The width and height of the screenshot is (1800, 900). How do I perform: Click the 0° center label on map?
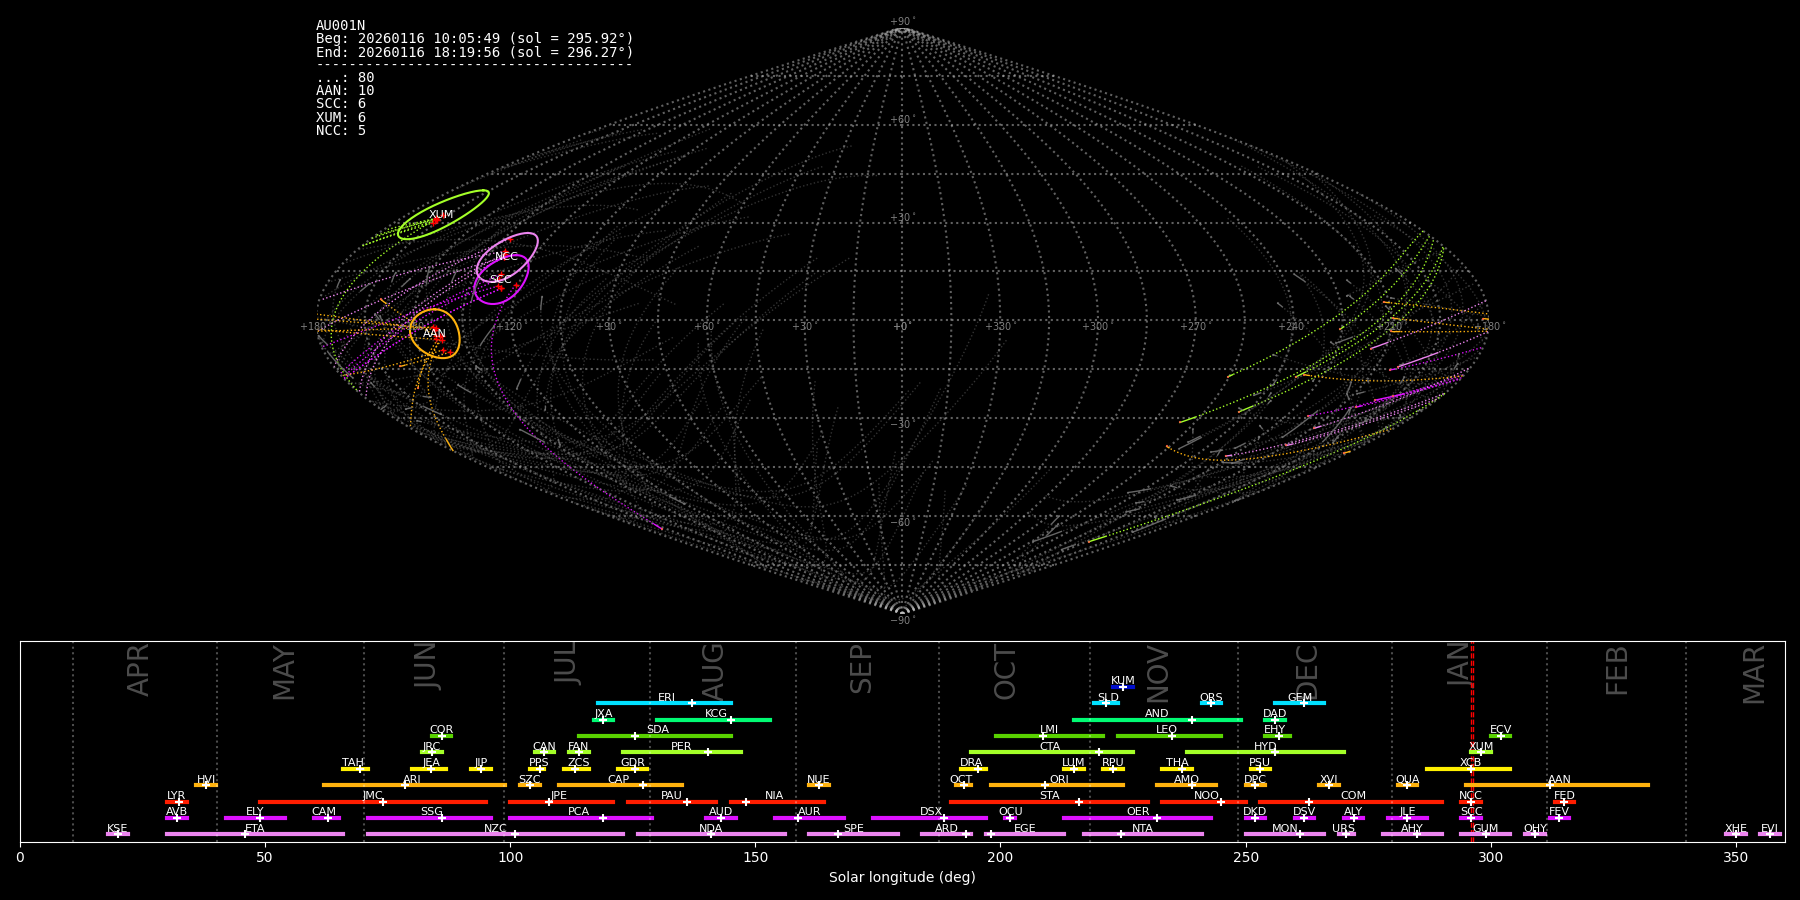click(901, 327)
